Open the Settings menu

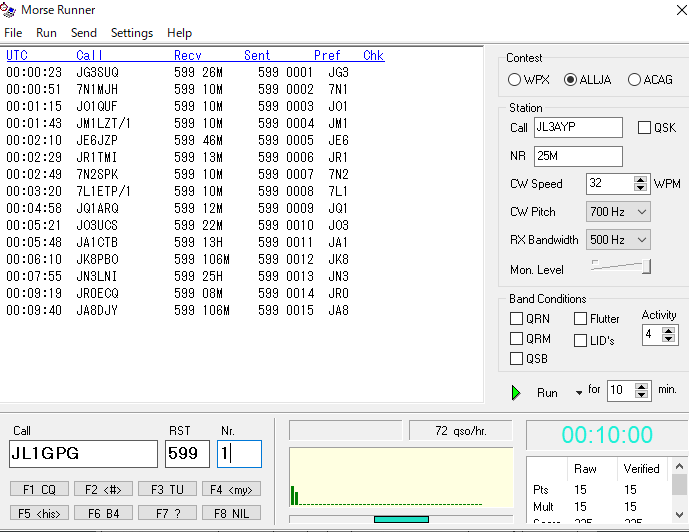pos(132,33)
